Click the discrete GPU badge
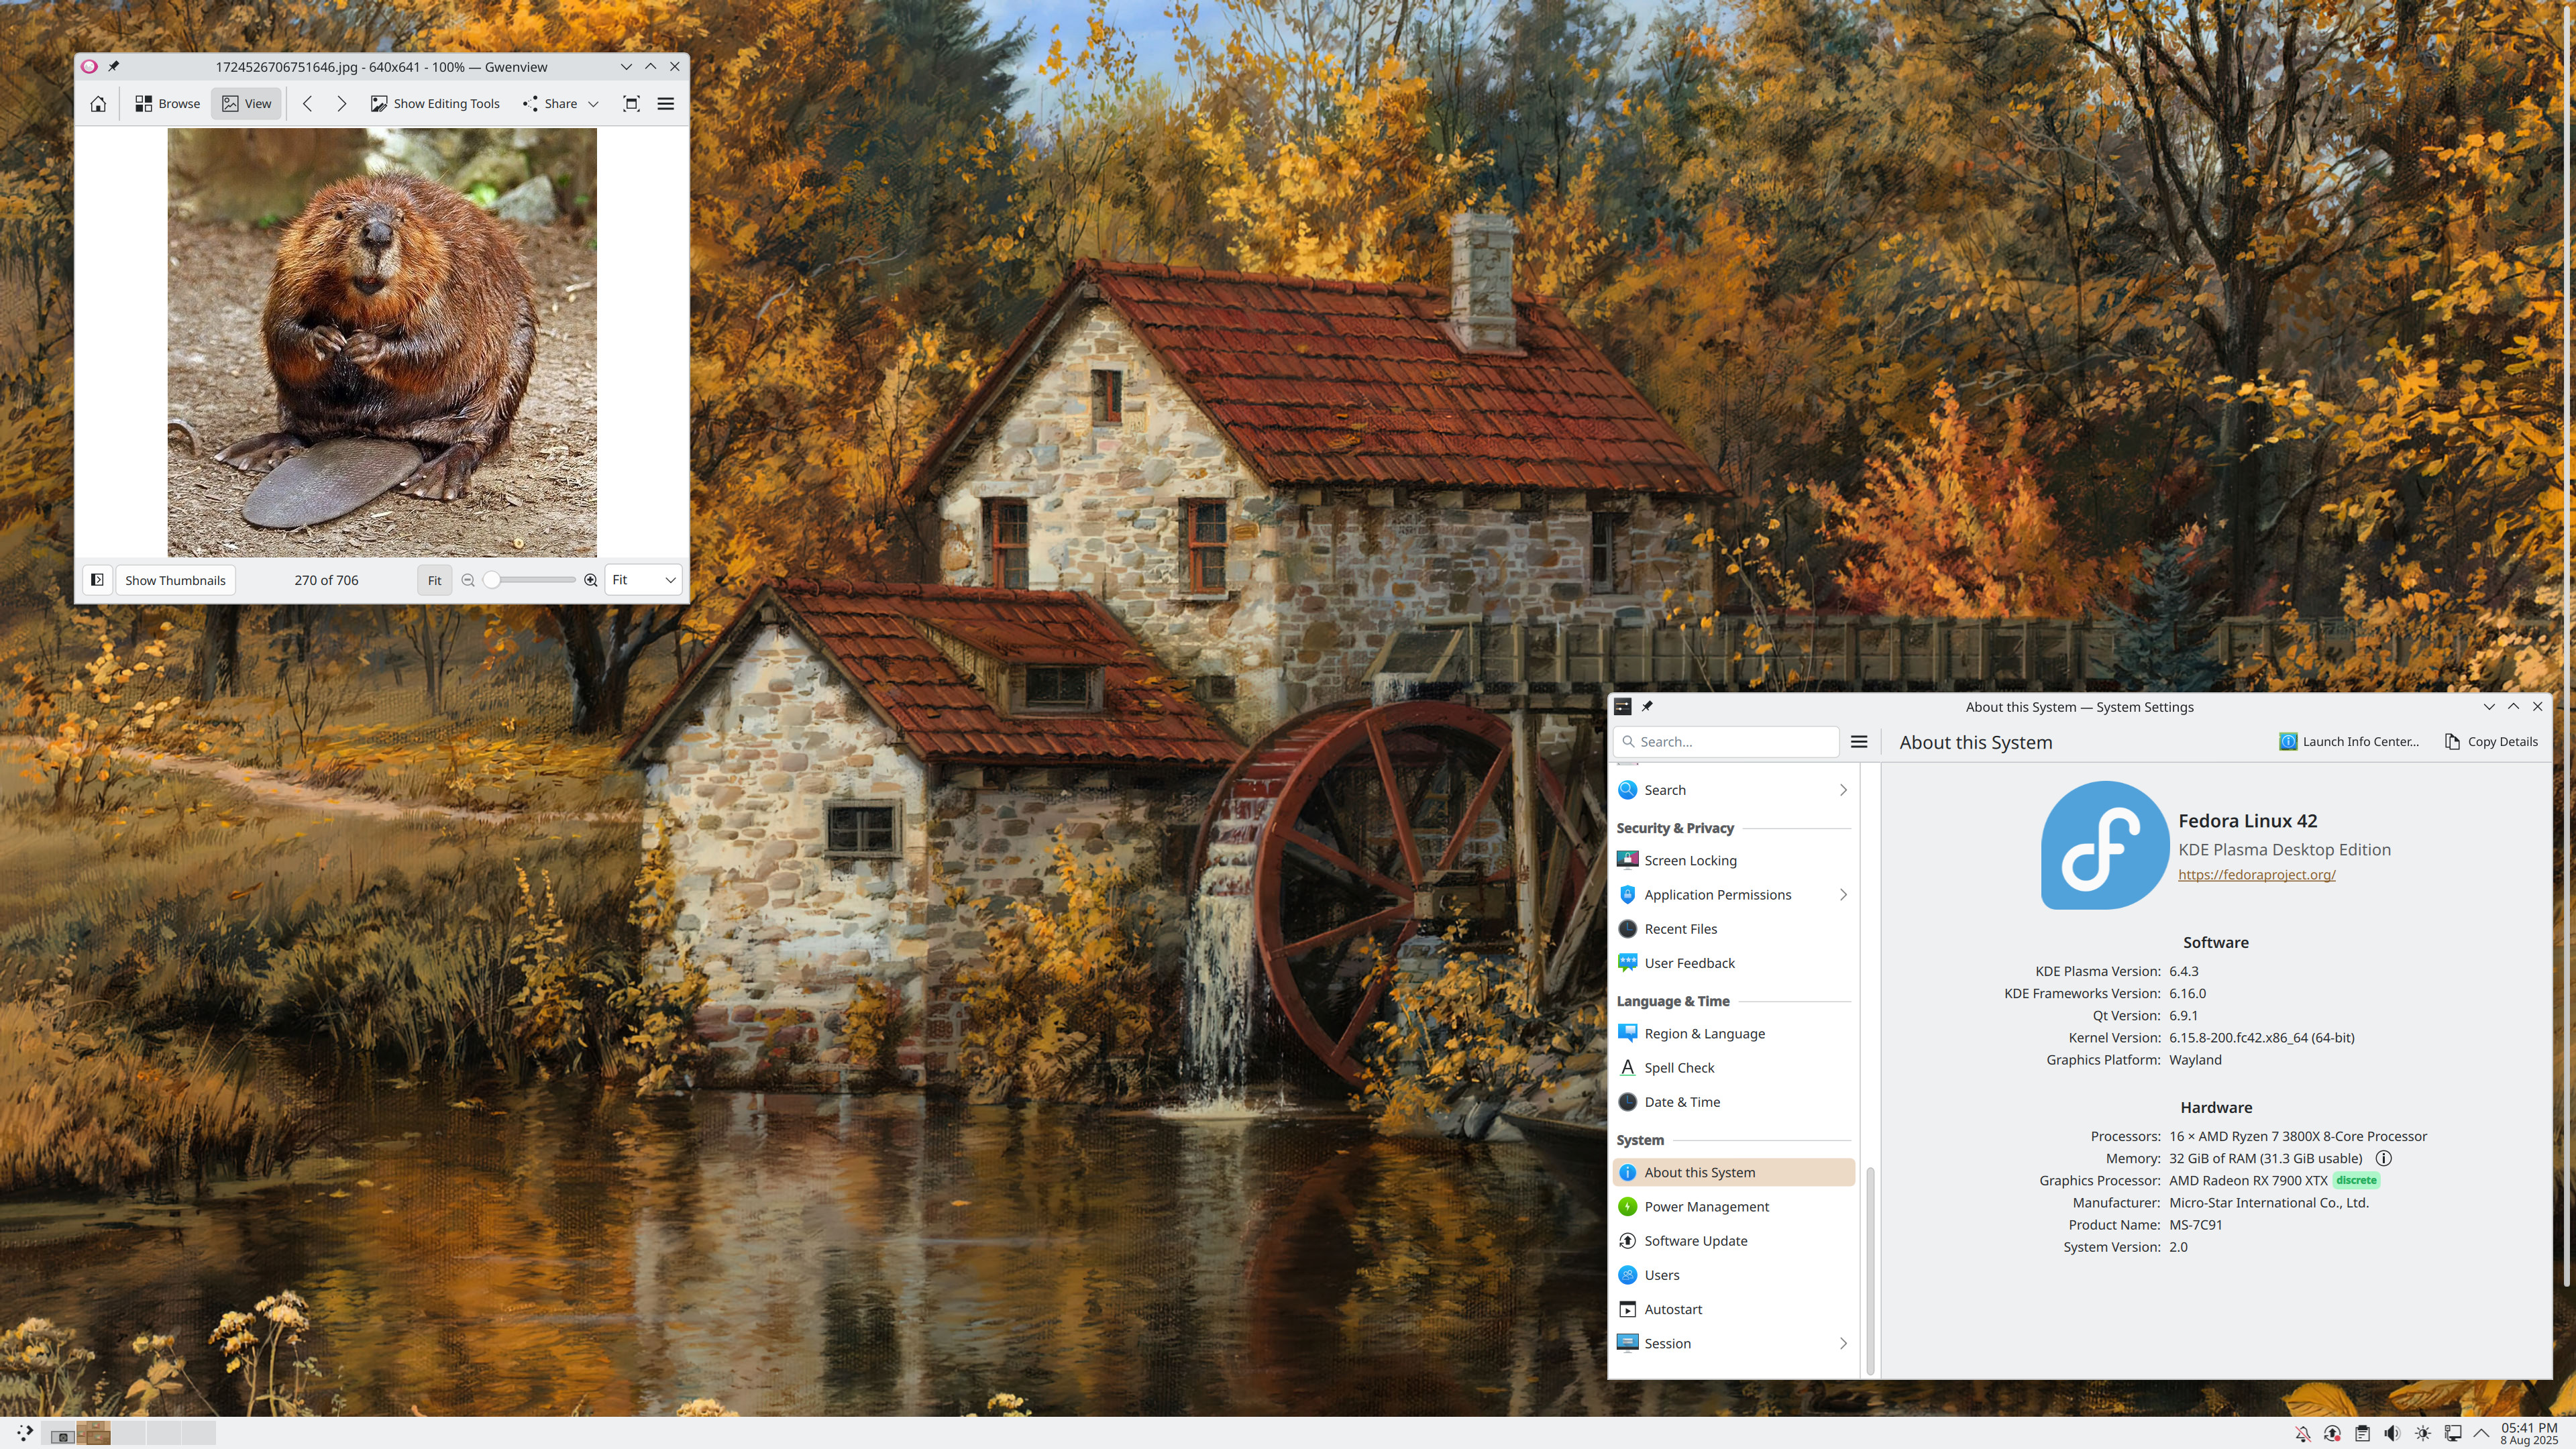The image size is (2576, 1449). [x=2356, y=1181]
